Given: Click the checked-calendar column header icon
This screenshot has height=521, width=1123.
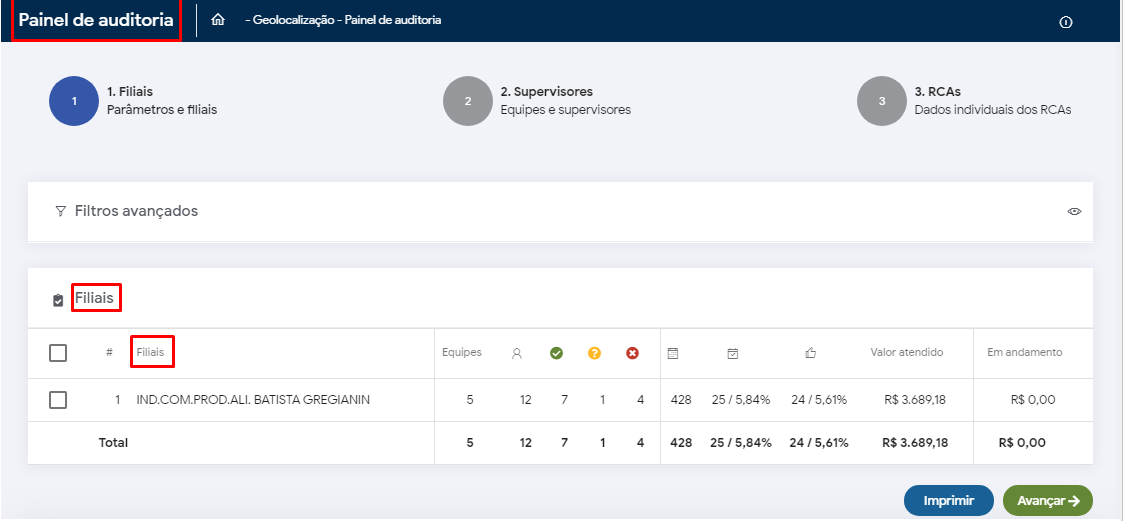Looking at the screenshot, I should coord(733,353).
